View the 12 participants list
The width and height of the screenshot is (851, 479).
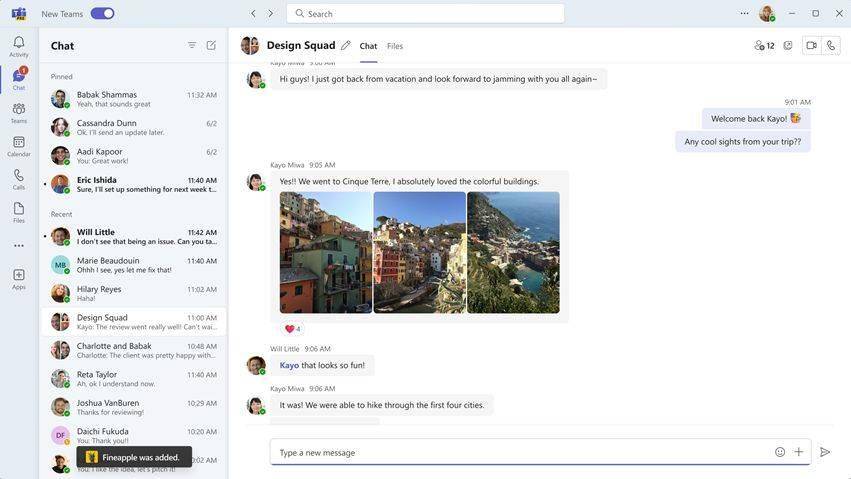(764, 46)
